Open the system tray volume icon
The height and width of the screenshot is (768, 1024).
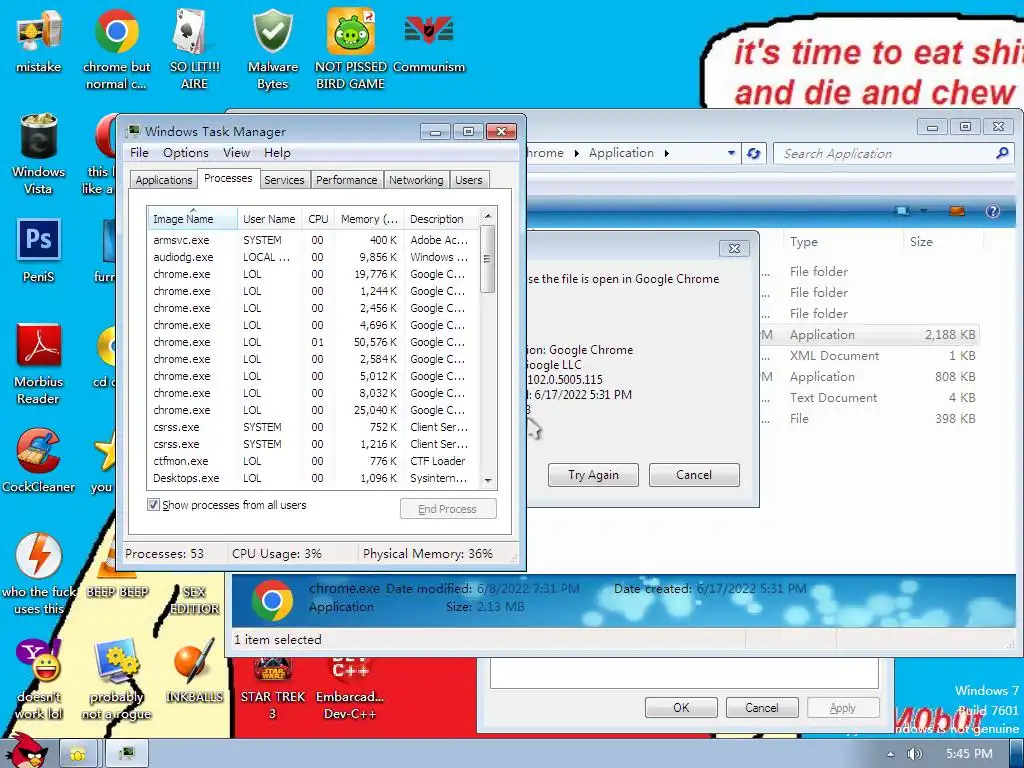click(x=915, y=754)
